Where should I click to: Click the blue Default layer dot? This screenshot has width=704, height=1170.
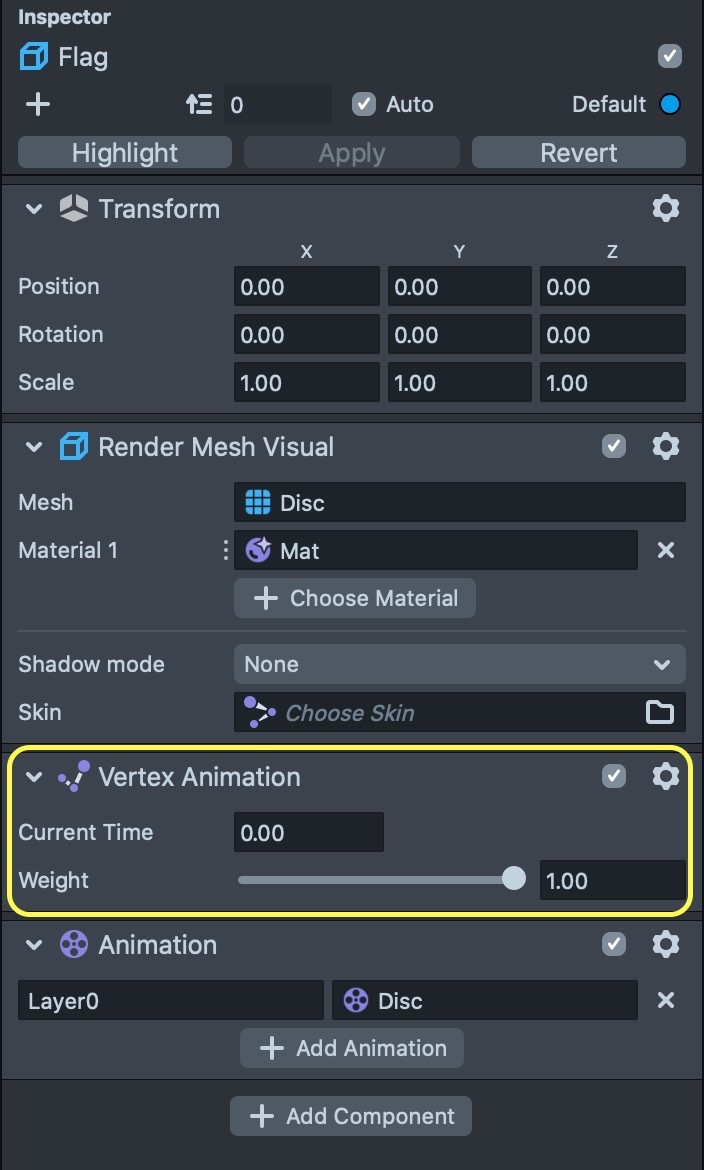670,104
